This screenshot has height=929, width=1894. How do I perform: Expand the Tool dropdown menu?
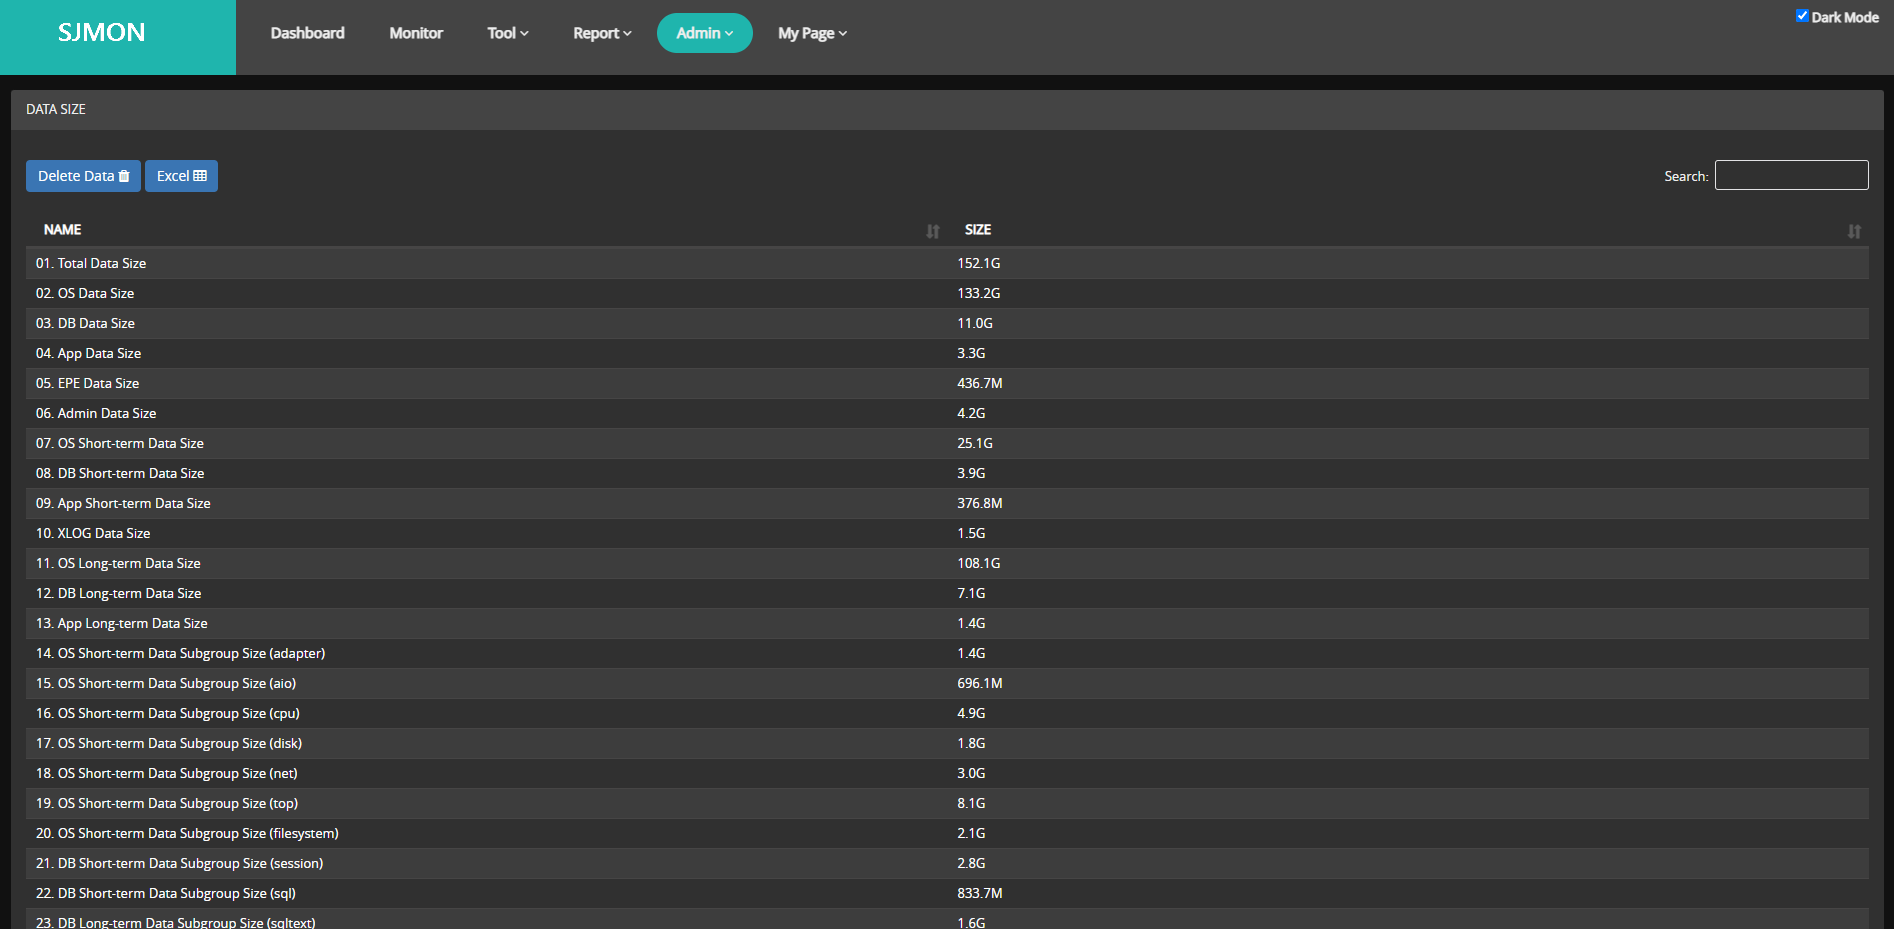507,33
